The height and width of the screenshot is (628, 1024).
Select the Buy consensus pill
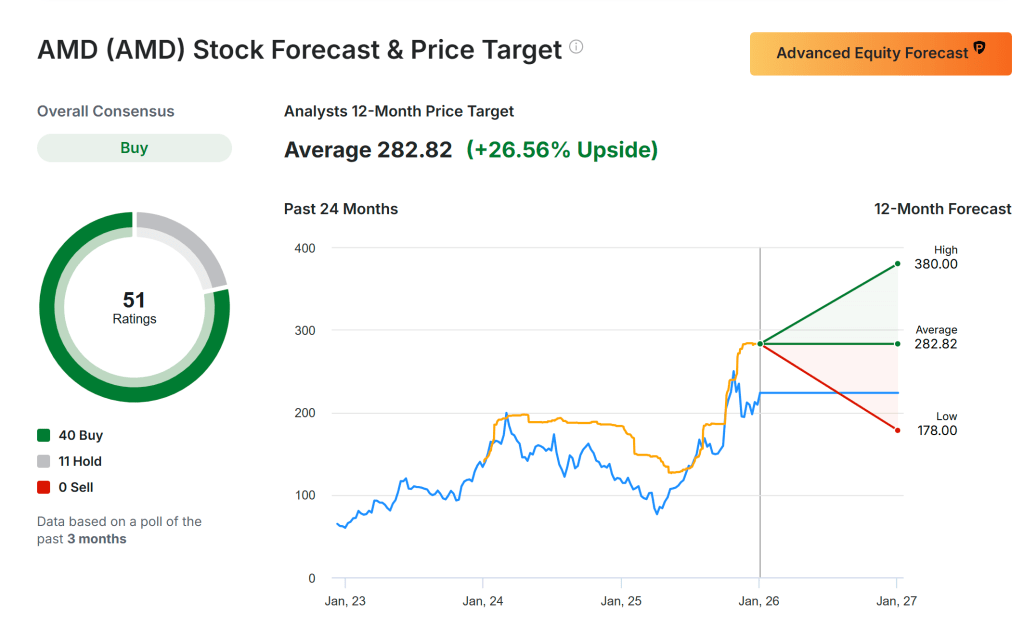pos(134,148)
